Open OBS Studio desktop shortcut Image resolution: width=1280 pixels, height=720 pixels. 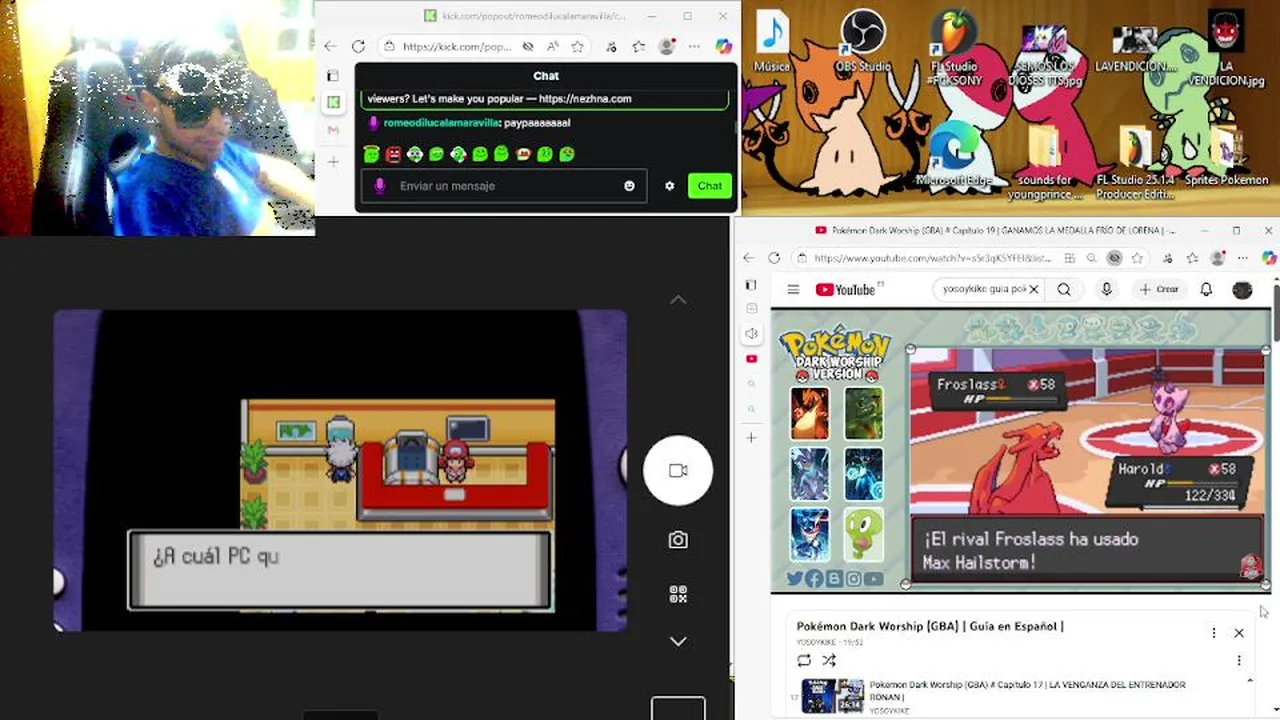pyautogui.click(x=862, y=43)
